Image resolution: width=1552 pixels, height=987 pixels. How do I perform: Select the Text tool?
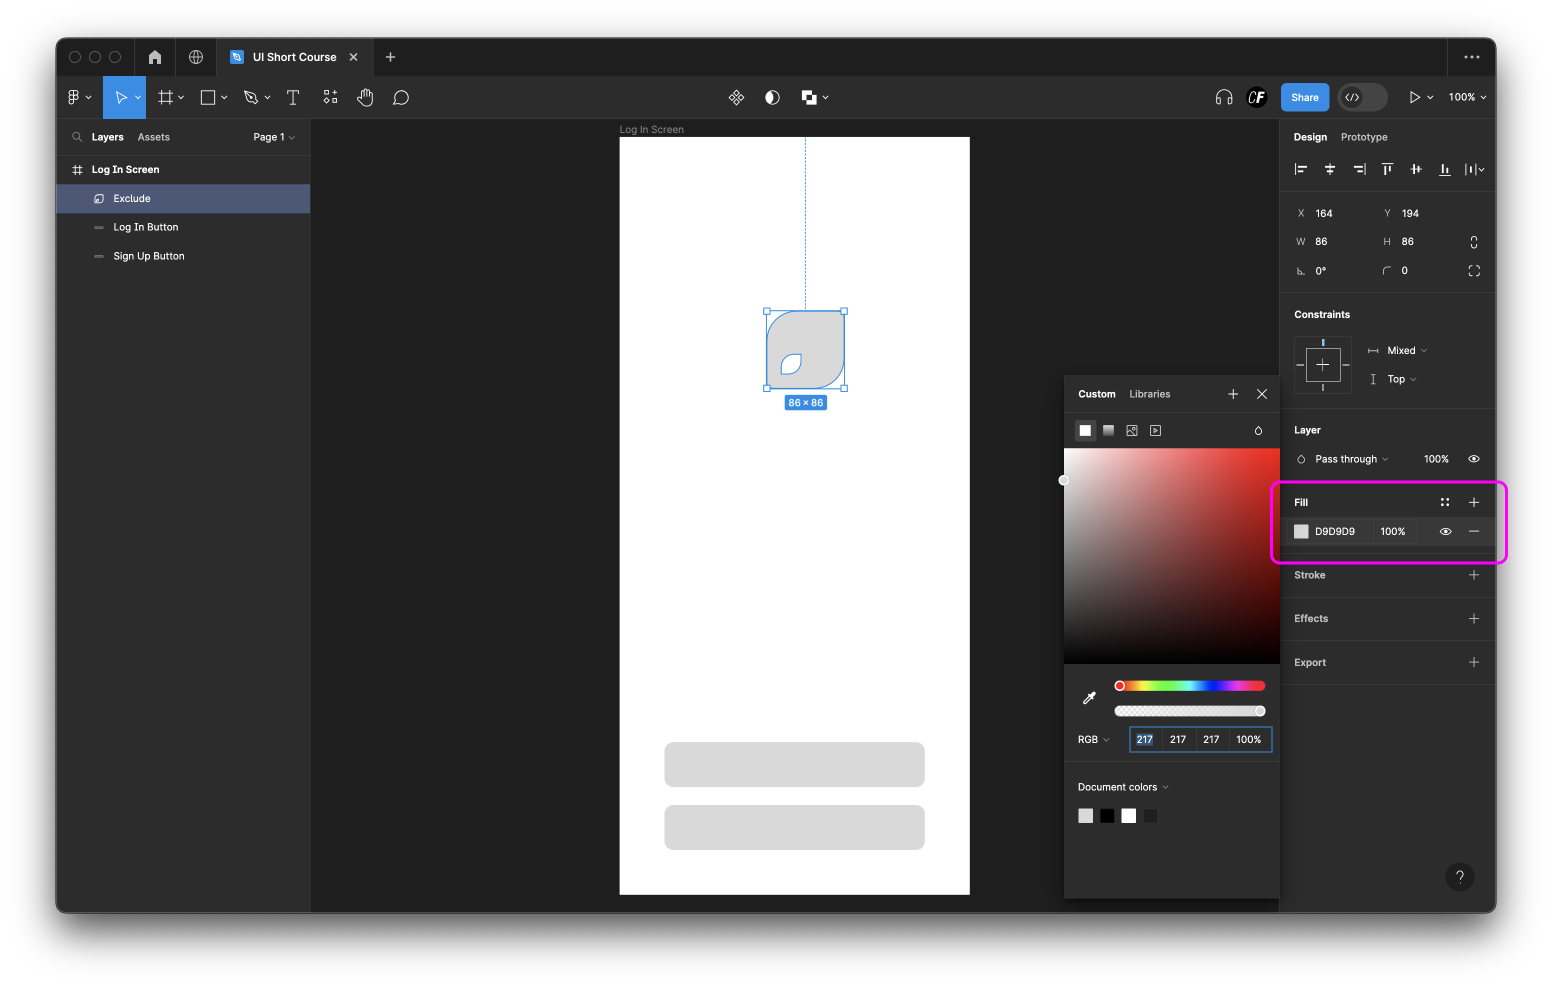point(293,97)
